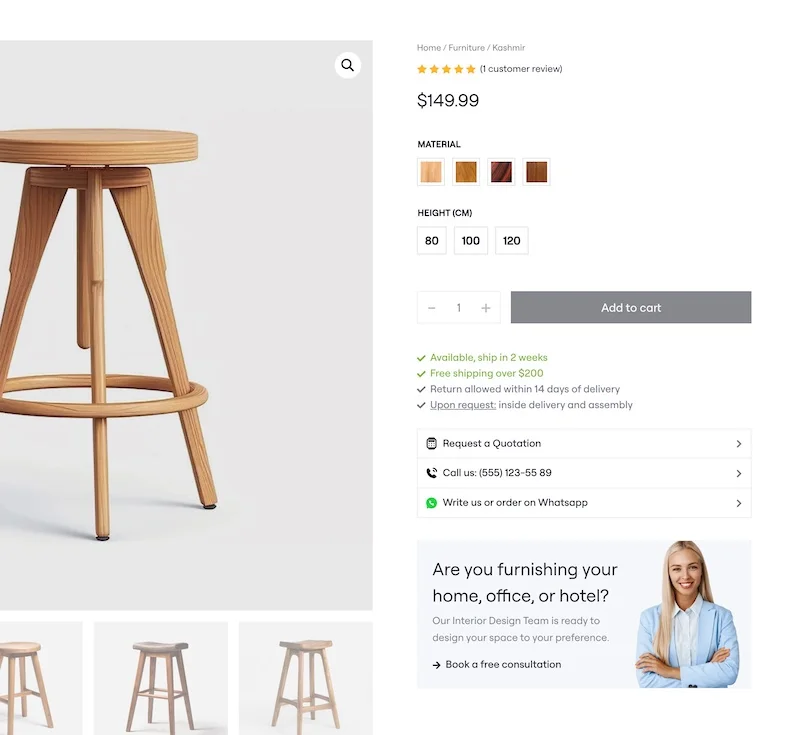Screen dimensions: 800x735
Task: Select the 80 cm height option
Action: click(x=432, y=240)
